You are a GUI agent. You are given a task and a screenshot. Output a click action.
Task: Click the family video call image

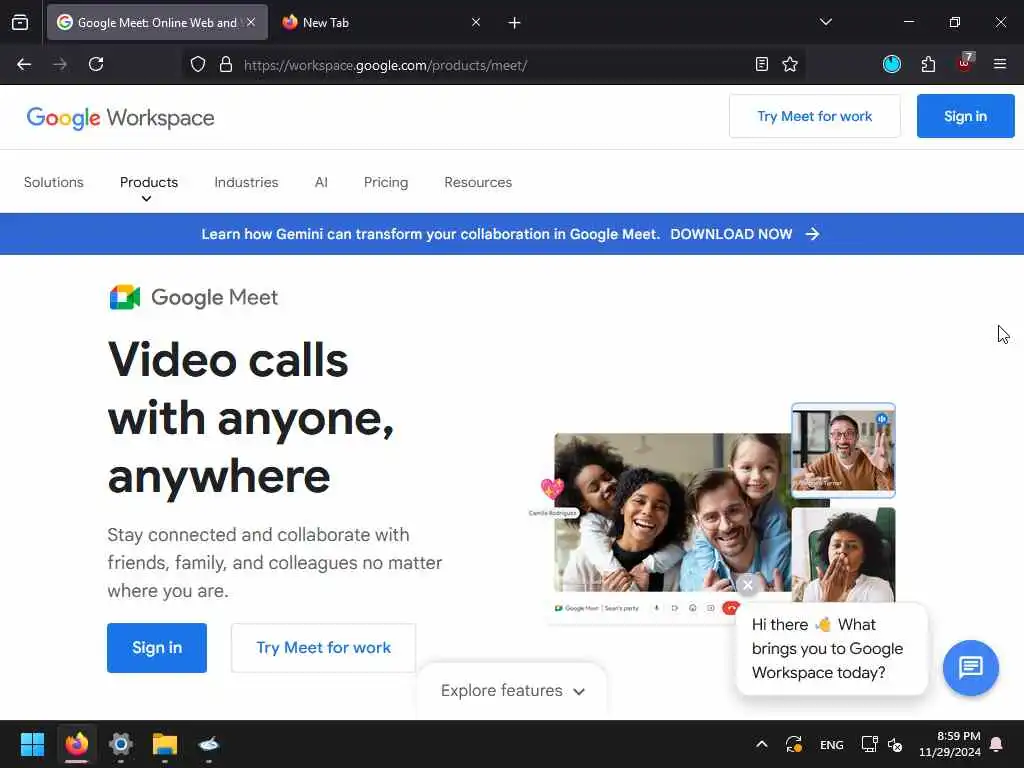[x=673, y=513]
